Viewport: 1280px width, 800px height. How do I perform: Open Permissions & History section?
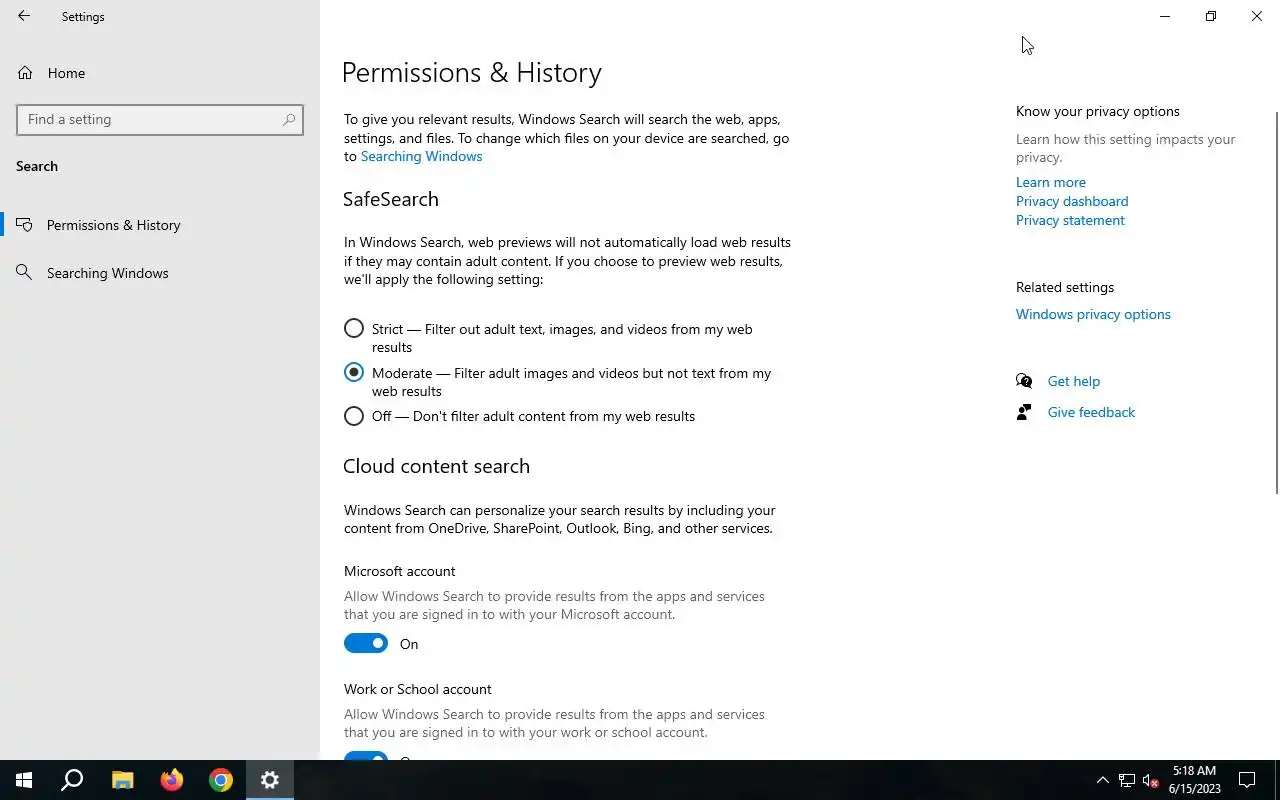pos(113,225)
